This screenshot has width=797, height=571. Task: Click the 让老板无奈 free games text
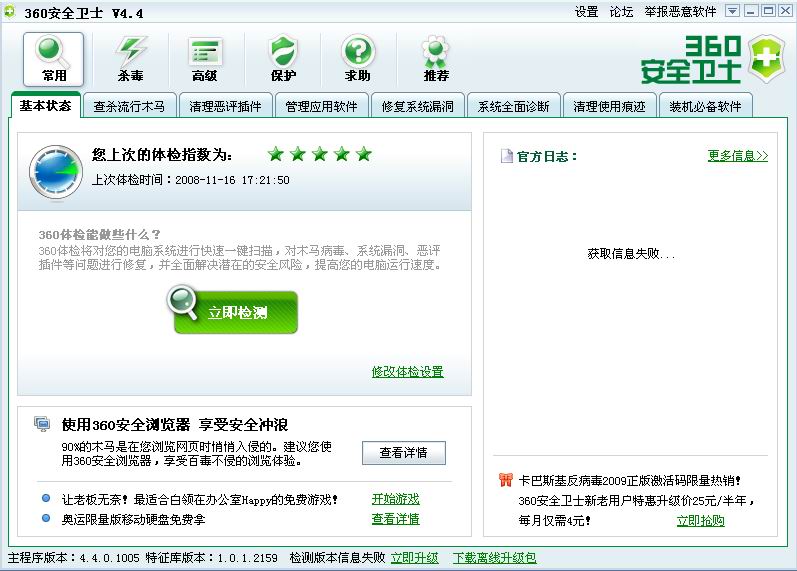(200, 499)
